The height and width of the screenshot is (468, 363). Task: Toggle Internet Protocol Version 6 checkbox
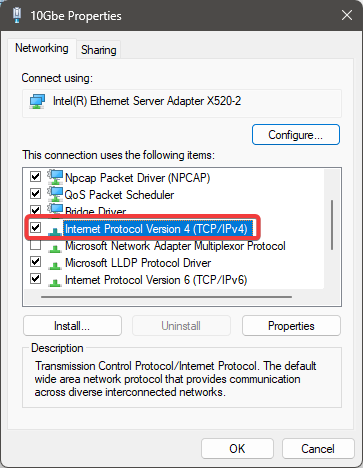pyautogui.click(x=35, y=278)
